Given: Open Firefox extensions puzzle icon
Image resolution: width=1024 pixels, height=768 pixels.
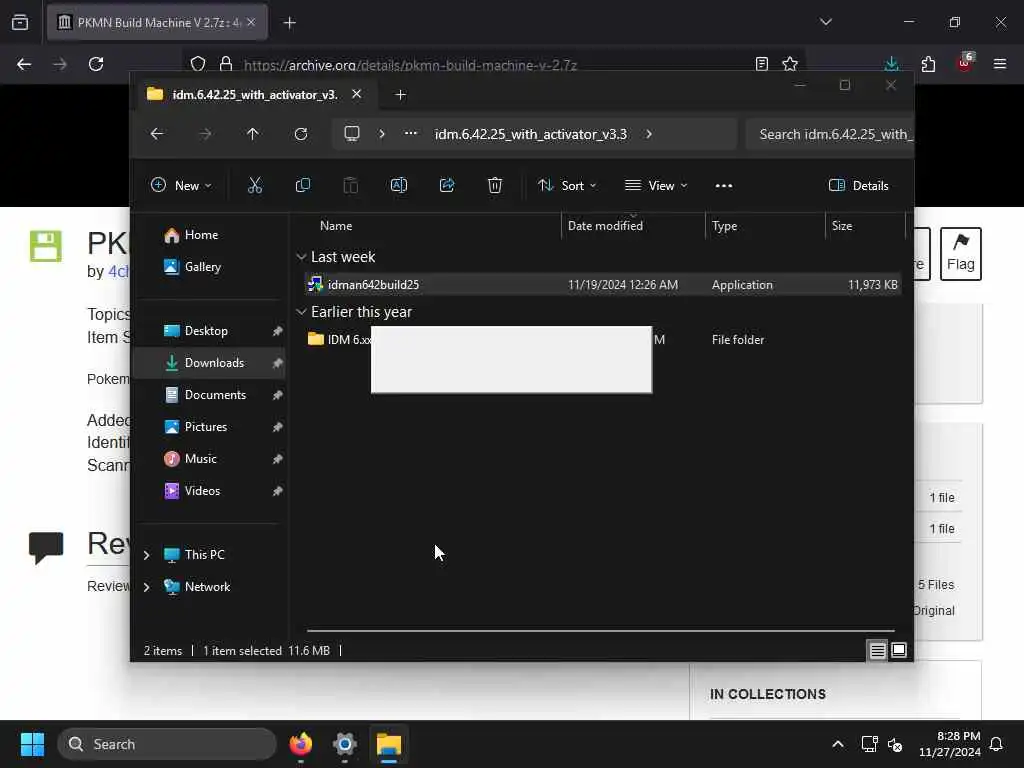Looking at the screenshot, I should point(928,64).
